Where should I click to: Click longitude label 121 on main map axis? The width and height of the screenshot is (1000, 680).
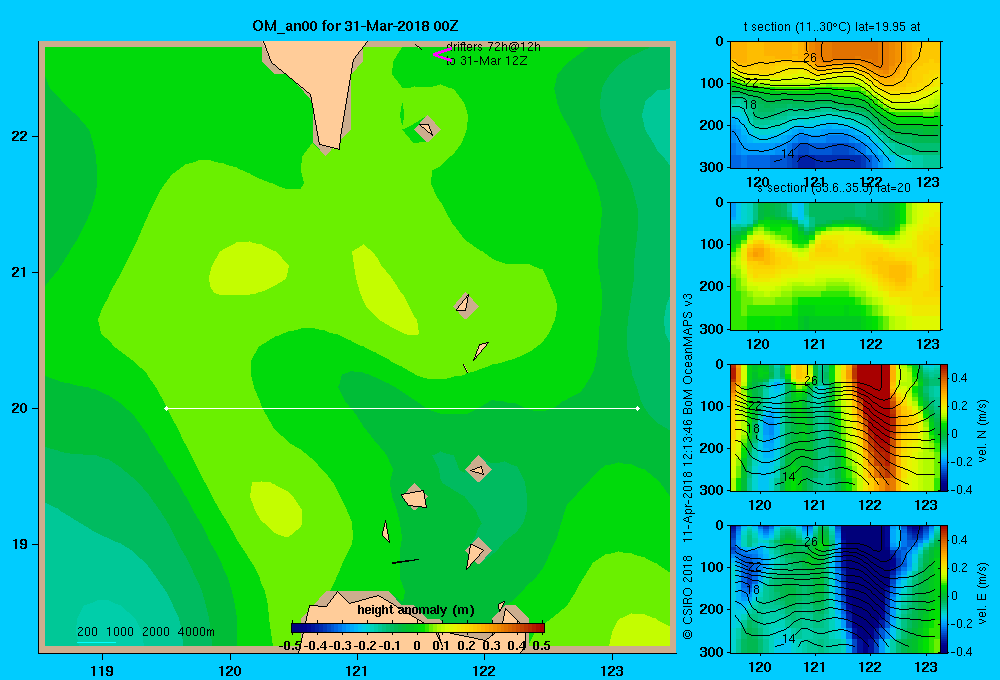coord(357,670)
